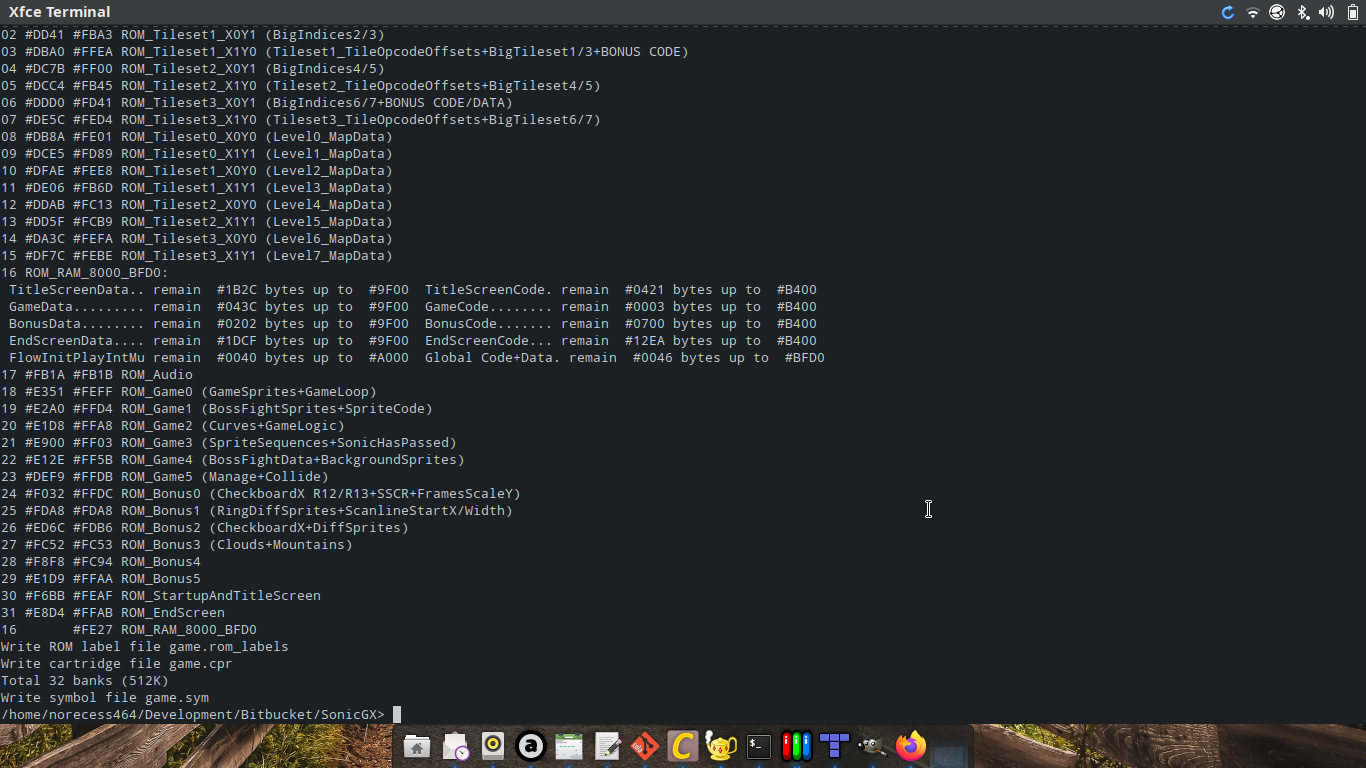Click 'Write ROM label file game.rom_labels' line
1366x768 pixels.
pos(145,646)
